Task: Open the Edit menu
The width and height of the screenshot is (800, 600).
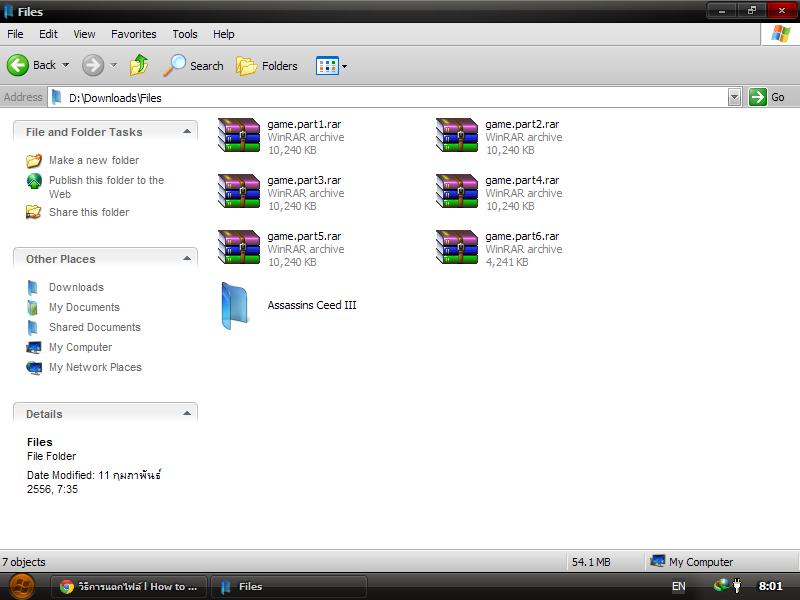Action: 48,34
